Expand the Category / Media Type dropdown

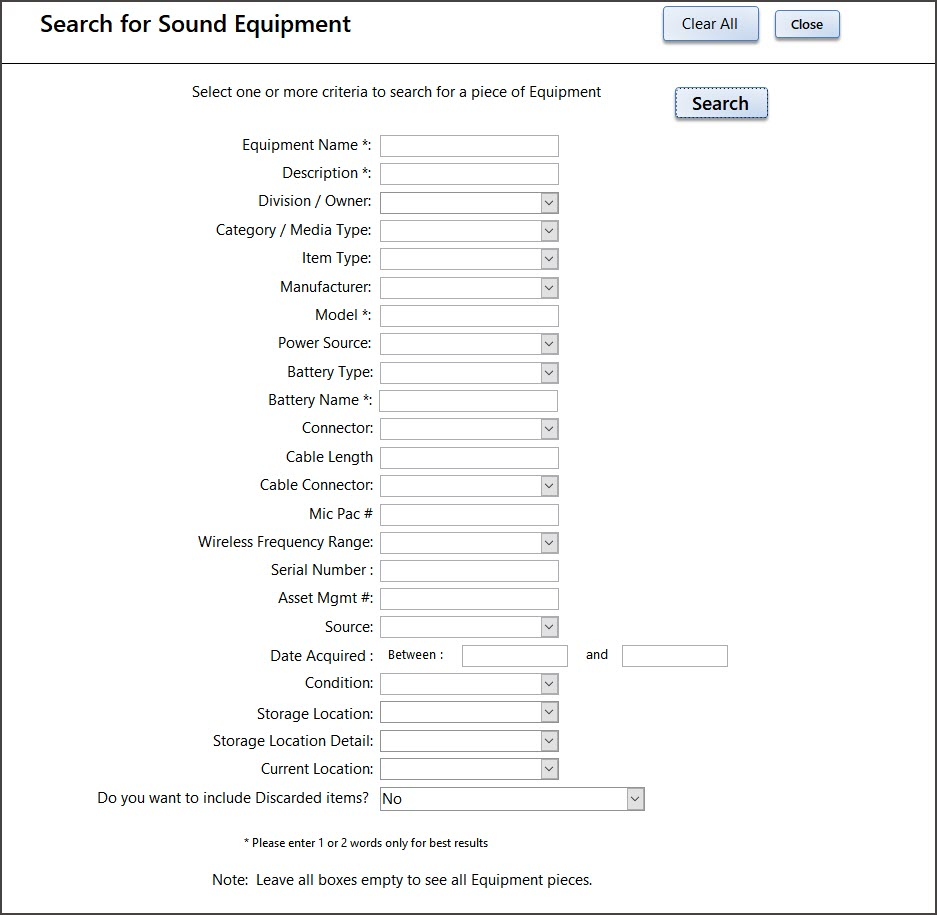(549, 231)
